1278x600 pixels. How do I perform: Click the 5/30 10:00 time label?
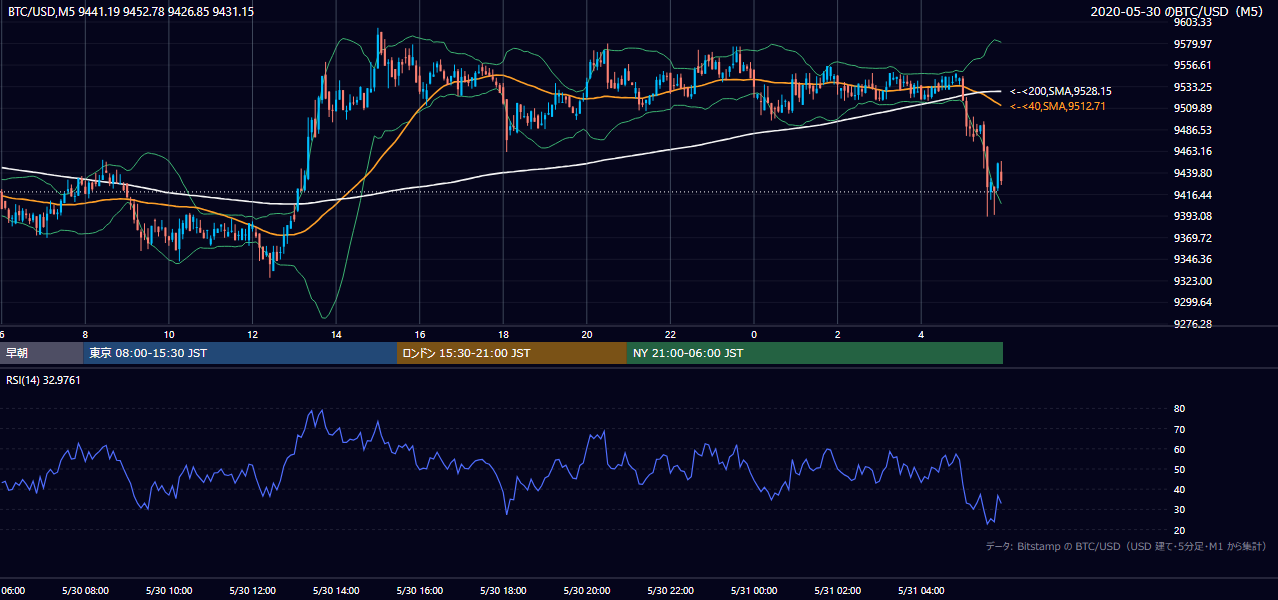[168, 591]
